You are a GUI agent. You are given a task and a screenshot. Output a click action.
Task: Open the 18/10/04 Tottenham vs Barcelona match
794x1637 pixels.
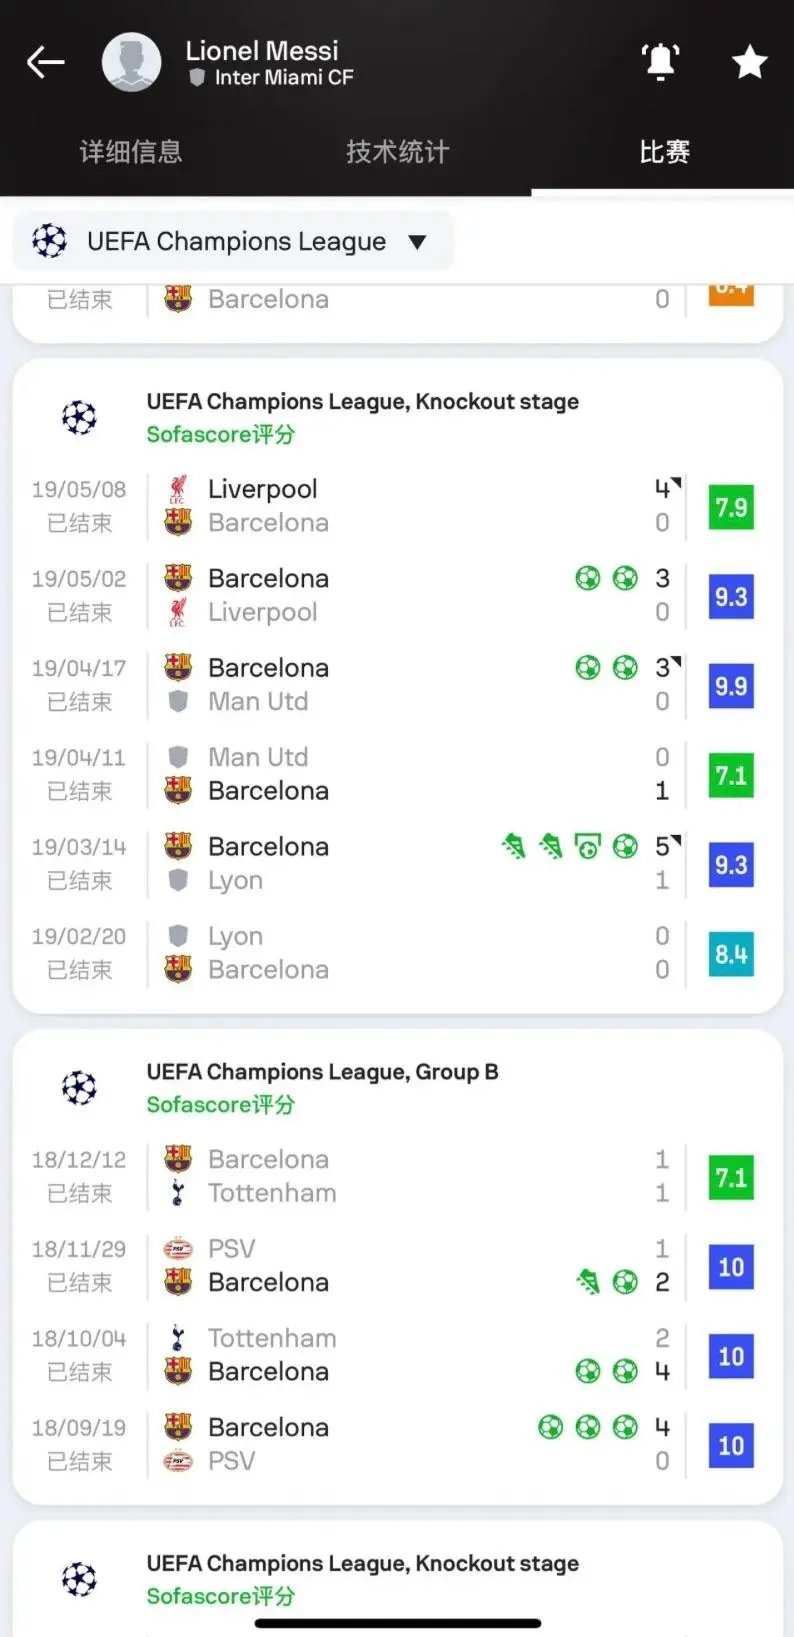pyautogui.click(x=400, y=1355)
